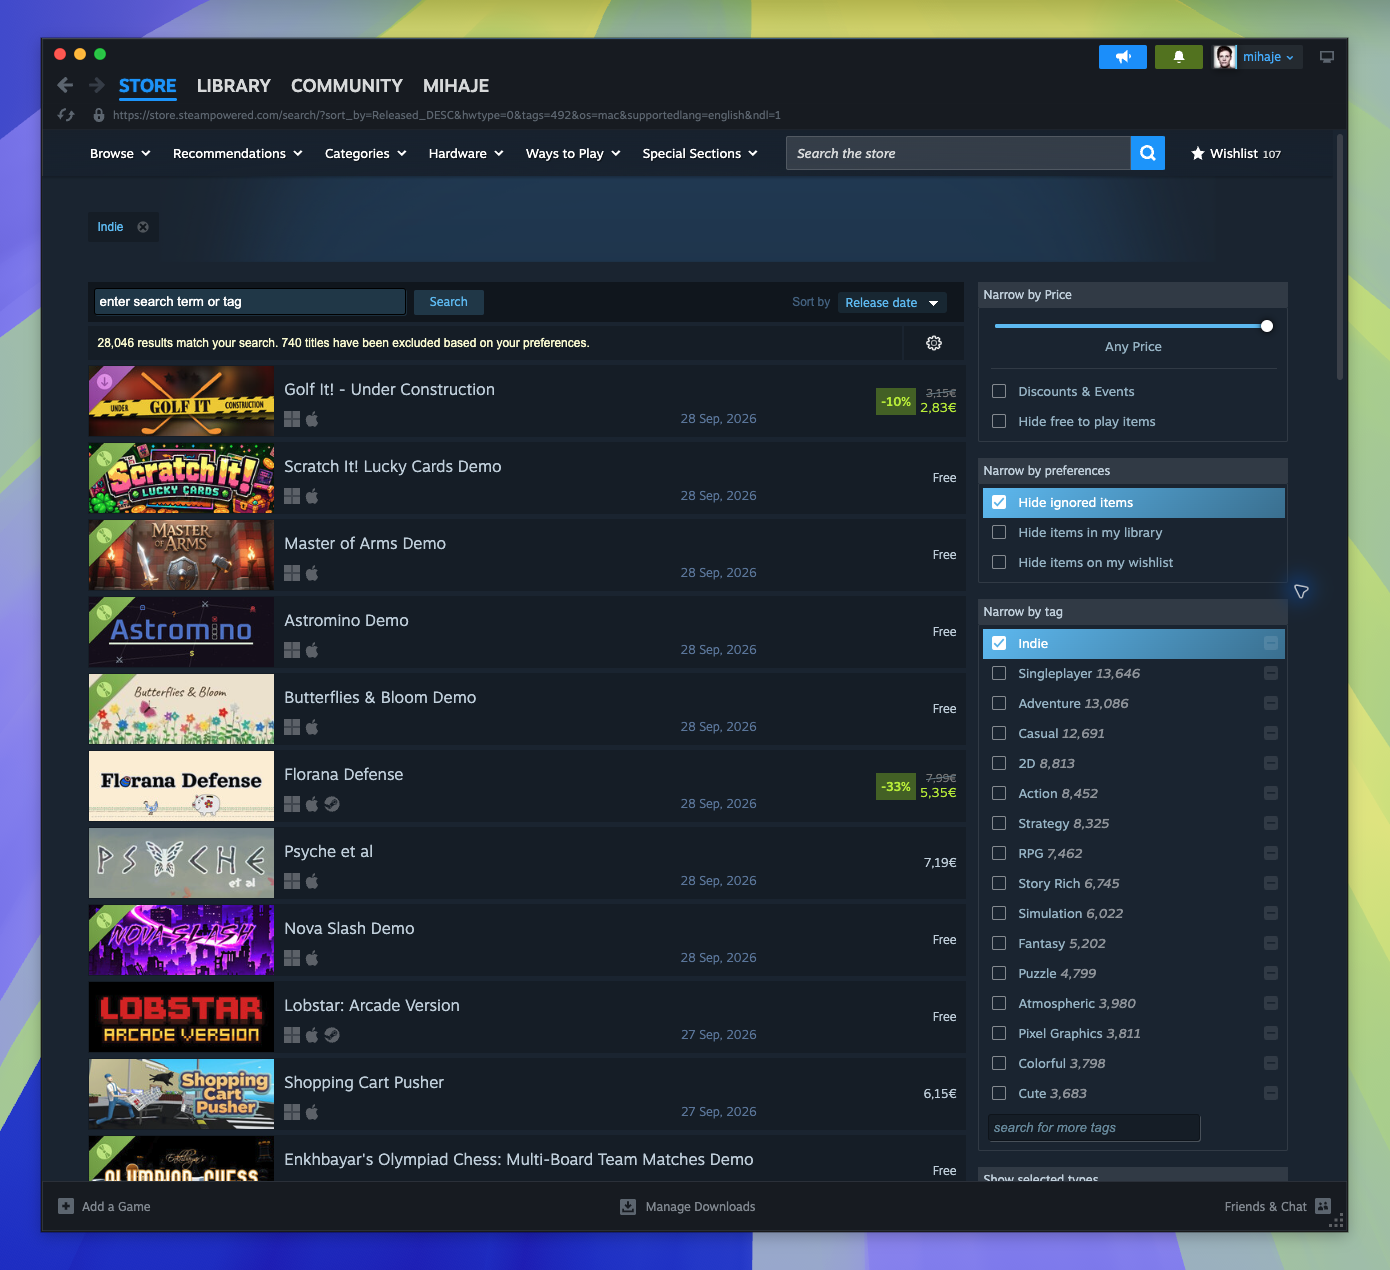1390x1270 pixels.
Task: Exclude Adventure tag with its minus icon
Action: (1271, 703)
